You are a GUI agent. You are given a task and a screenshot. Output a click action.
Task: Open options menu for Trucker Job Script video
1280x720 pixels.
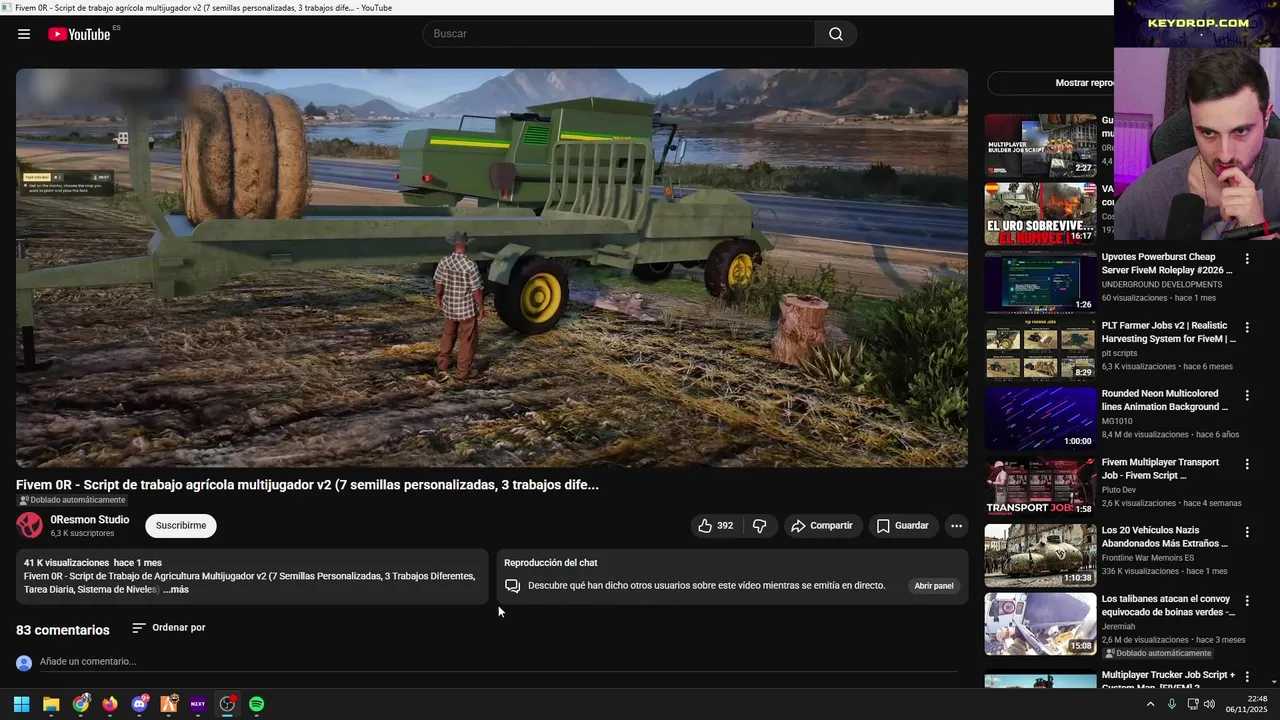1247,677
